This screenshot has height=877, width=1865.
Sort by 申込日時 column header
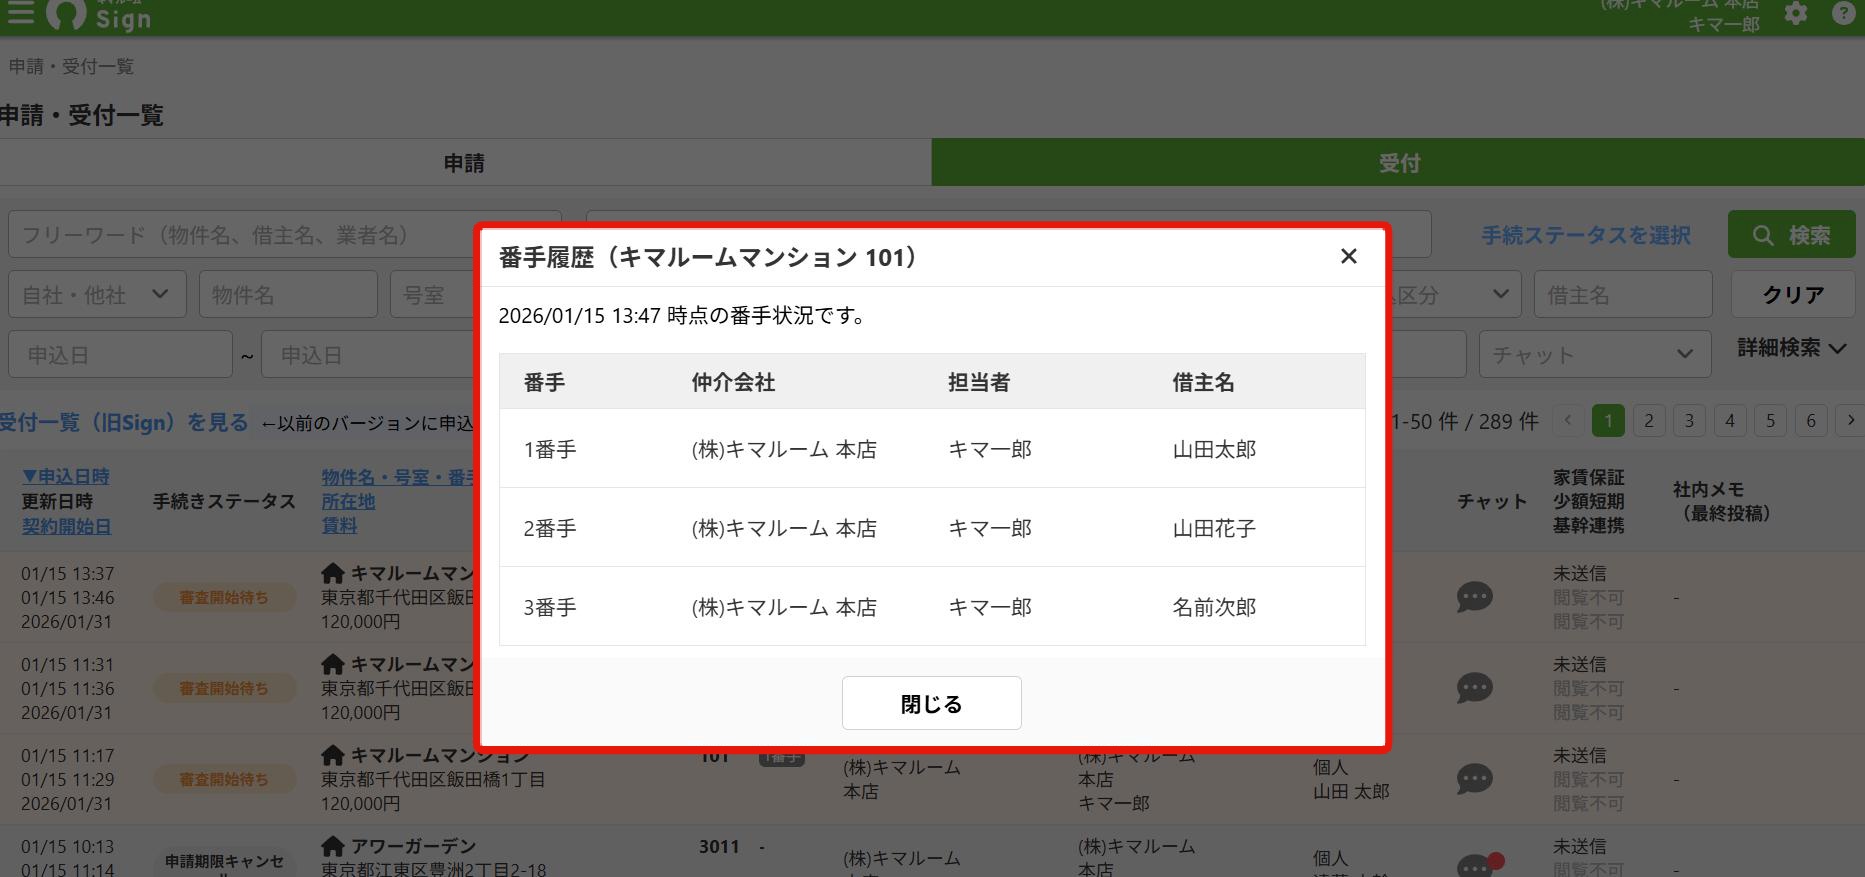click(x=66, y=477)
